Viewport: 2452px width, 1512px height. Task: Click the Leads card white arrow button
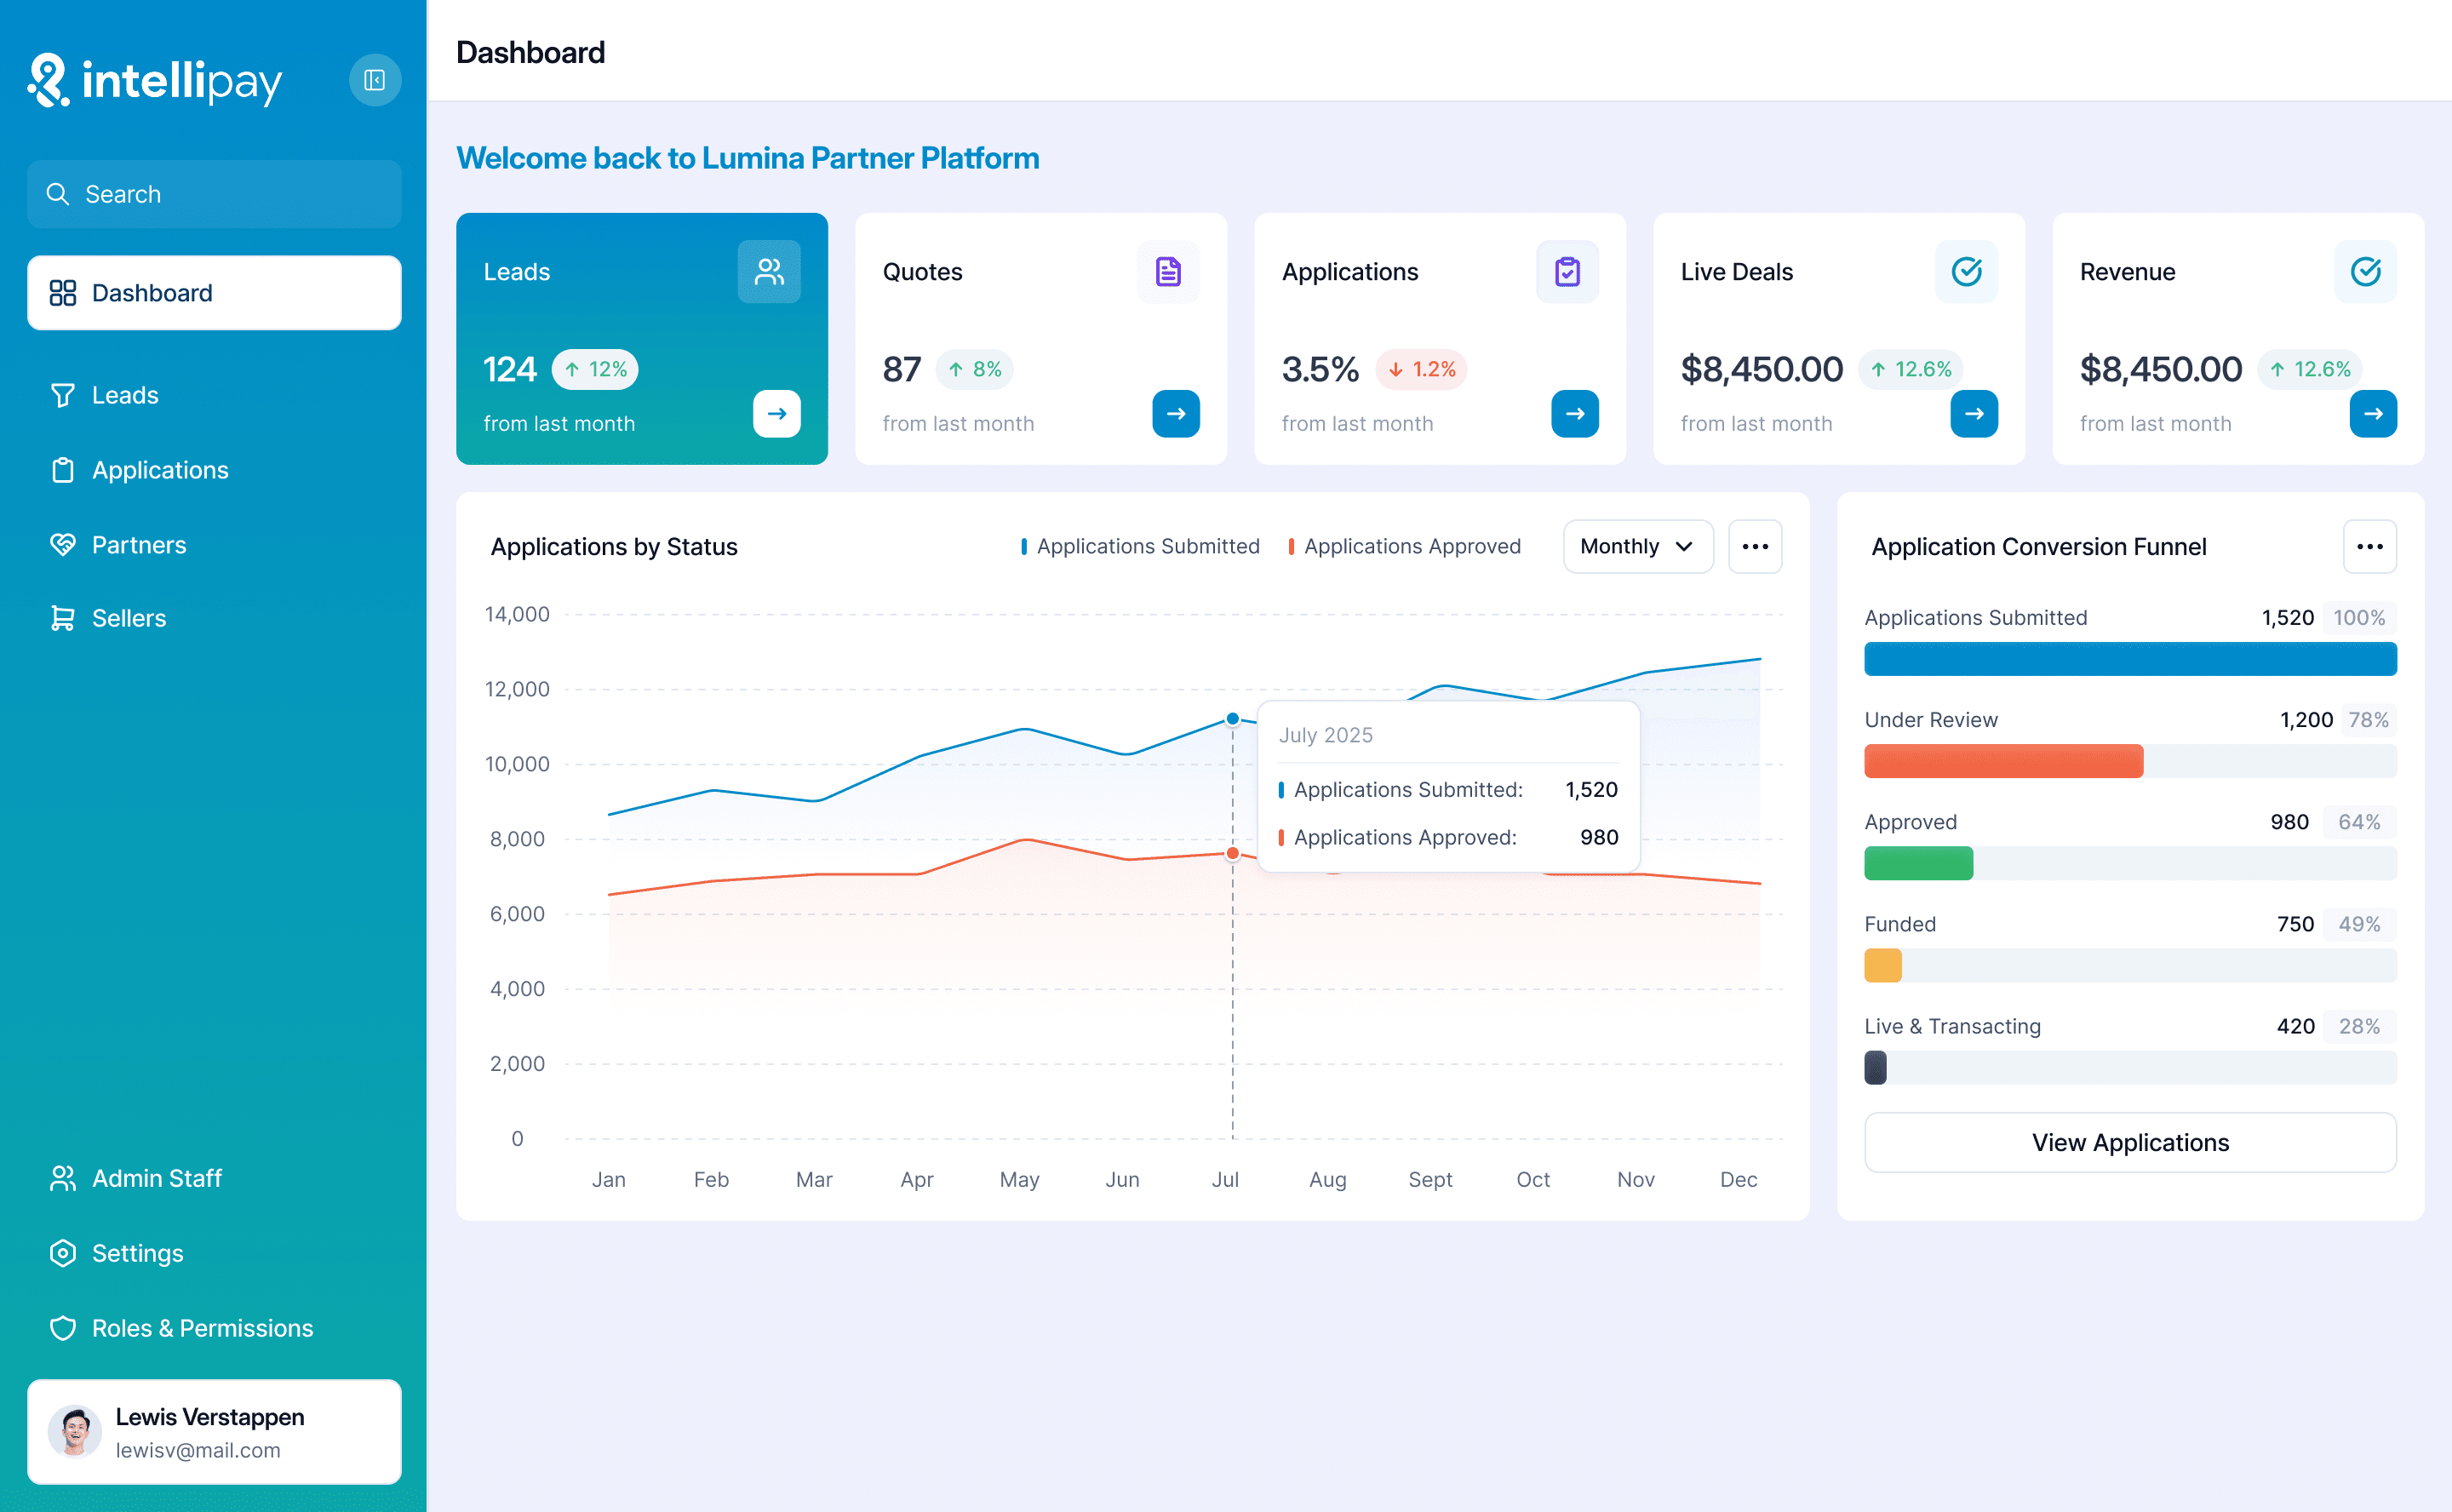[776, 413]
